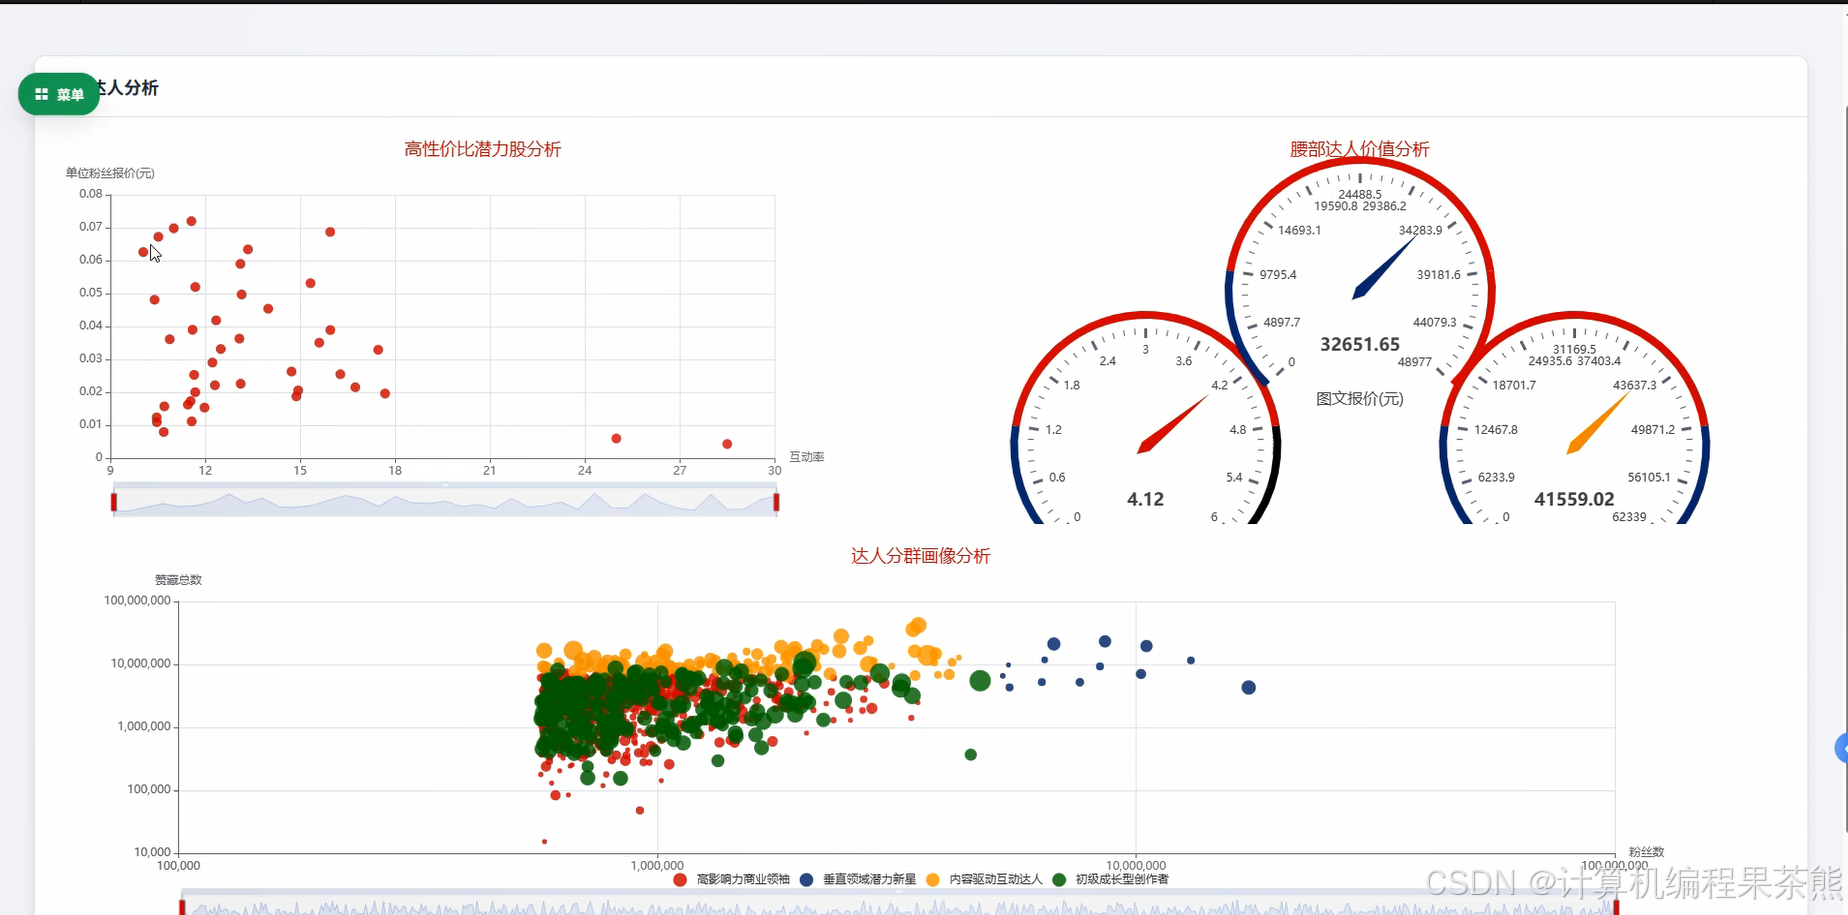This screenshot has height=915, width=1848.
Task: Click the 单位粉丝报价(元) axis label
Action: click(x=110, y=173)
